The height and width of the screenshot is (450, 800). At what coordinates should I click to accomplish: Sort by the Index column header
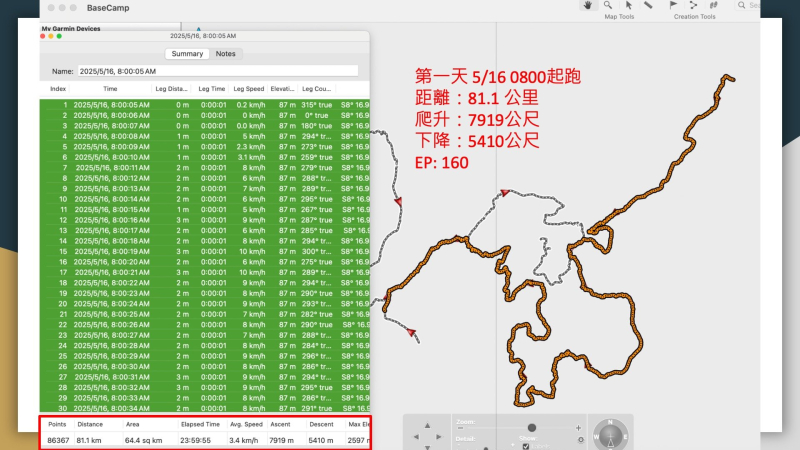tap(58, 89)
